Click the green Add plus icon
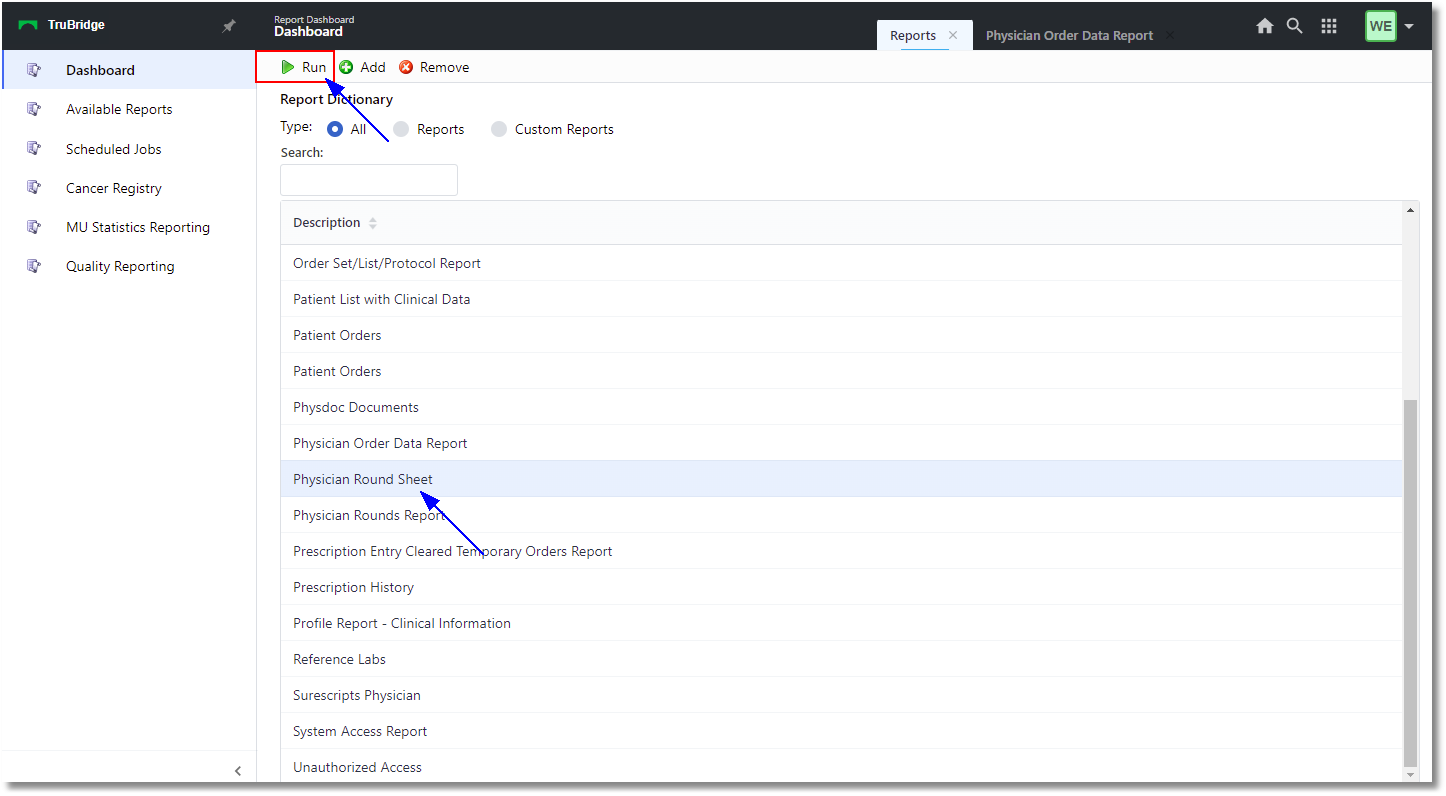Viewport: 1446px width, 796px height. (x=346, y=67)
